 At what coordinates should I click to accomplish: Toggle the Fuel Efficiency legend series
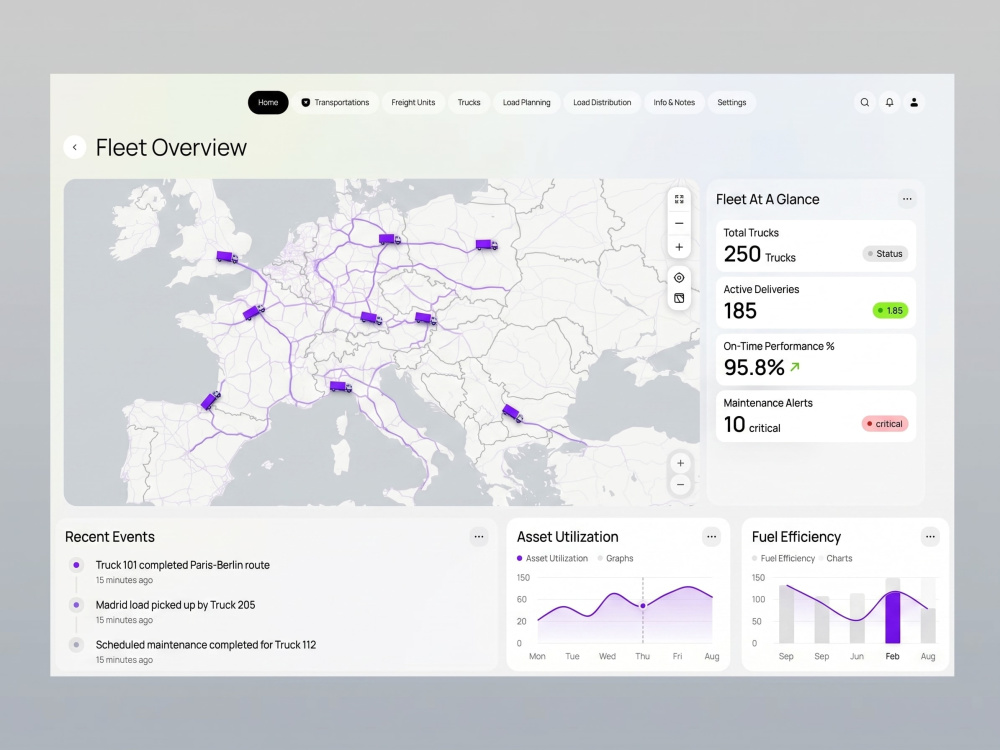pos(783,558)
